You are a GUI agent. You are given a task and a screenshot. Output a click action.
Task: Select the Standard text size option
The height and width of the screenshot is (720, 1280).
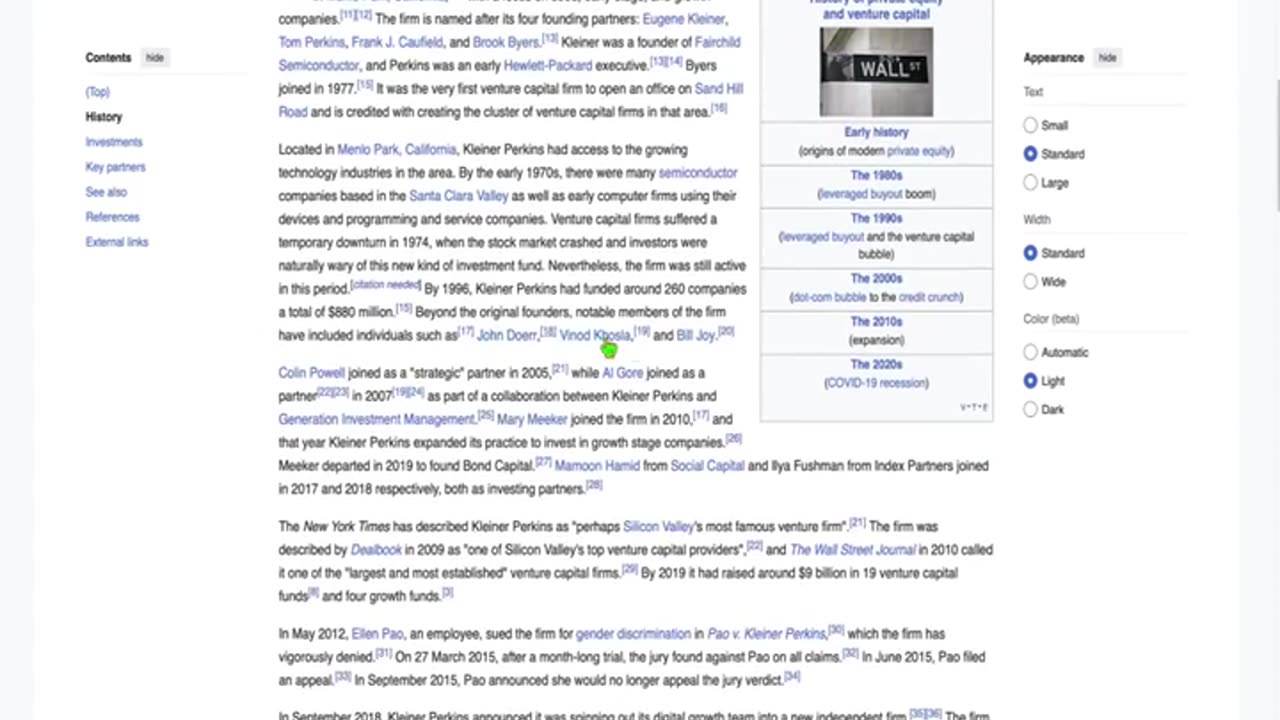(1030, 154)
